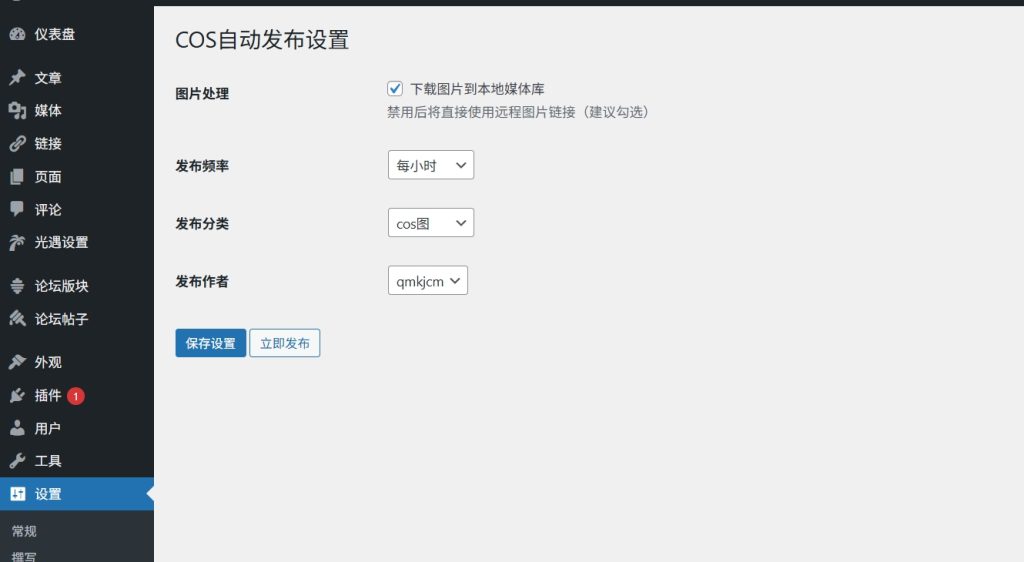Open 工具 menu item
The width and height of the screenshot is (1024, 562).
[x=76, y=461]
